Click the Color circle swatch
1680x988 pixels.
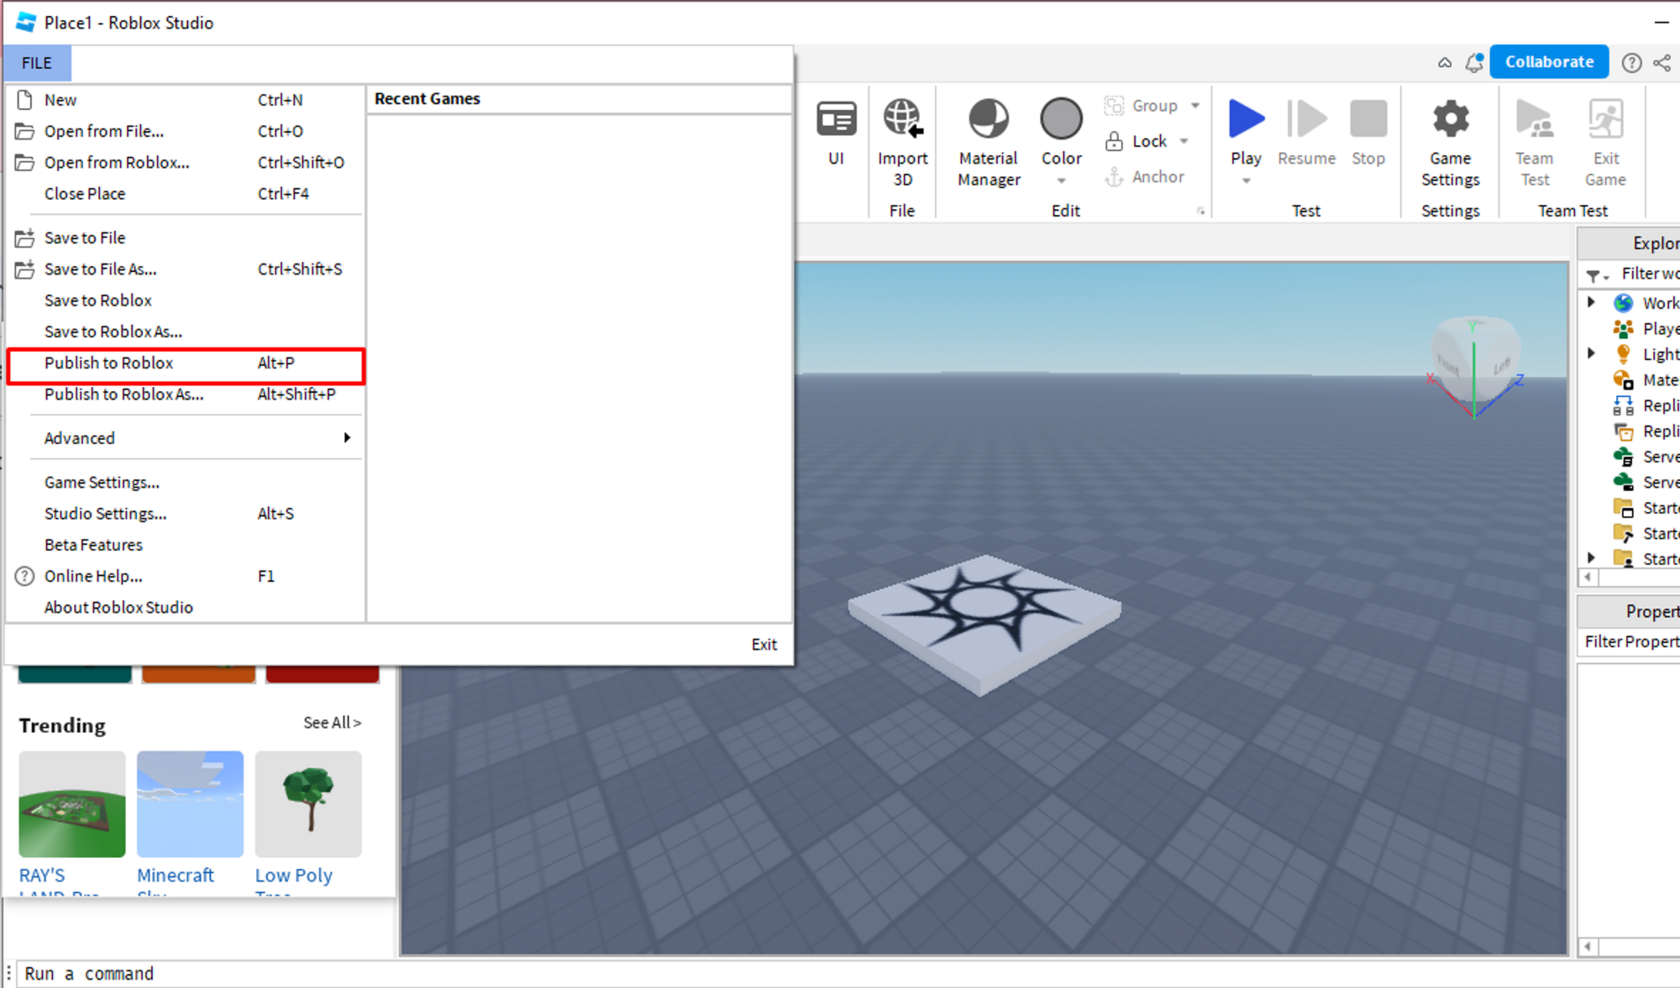point(1061,118)
